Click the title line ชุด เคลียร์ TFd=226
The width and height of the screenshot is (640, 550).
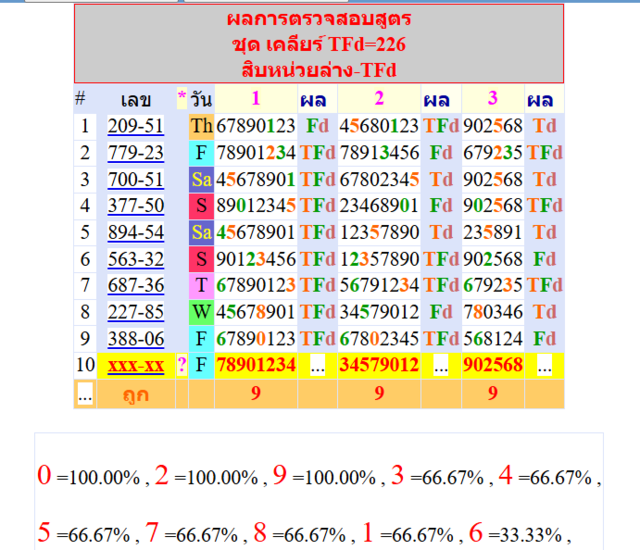coord(319,44)
